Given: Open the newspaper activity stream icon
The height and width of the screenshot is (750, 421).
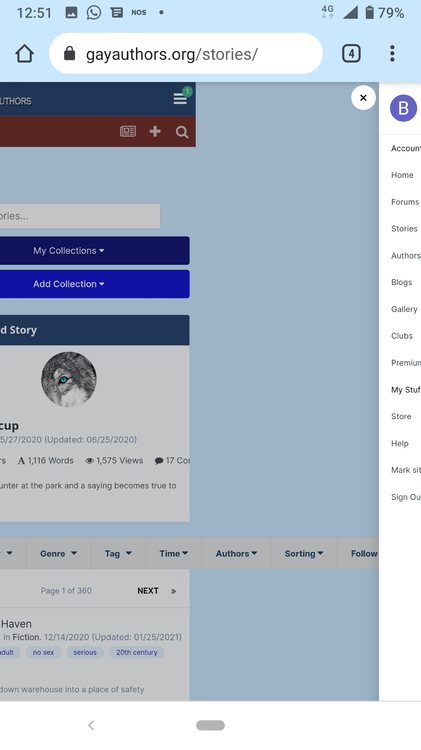Looking at the screenshot, I should [128, 132].
